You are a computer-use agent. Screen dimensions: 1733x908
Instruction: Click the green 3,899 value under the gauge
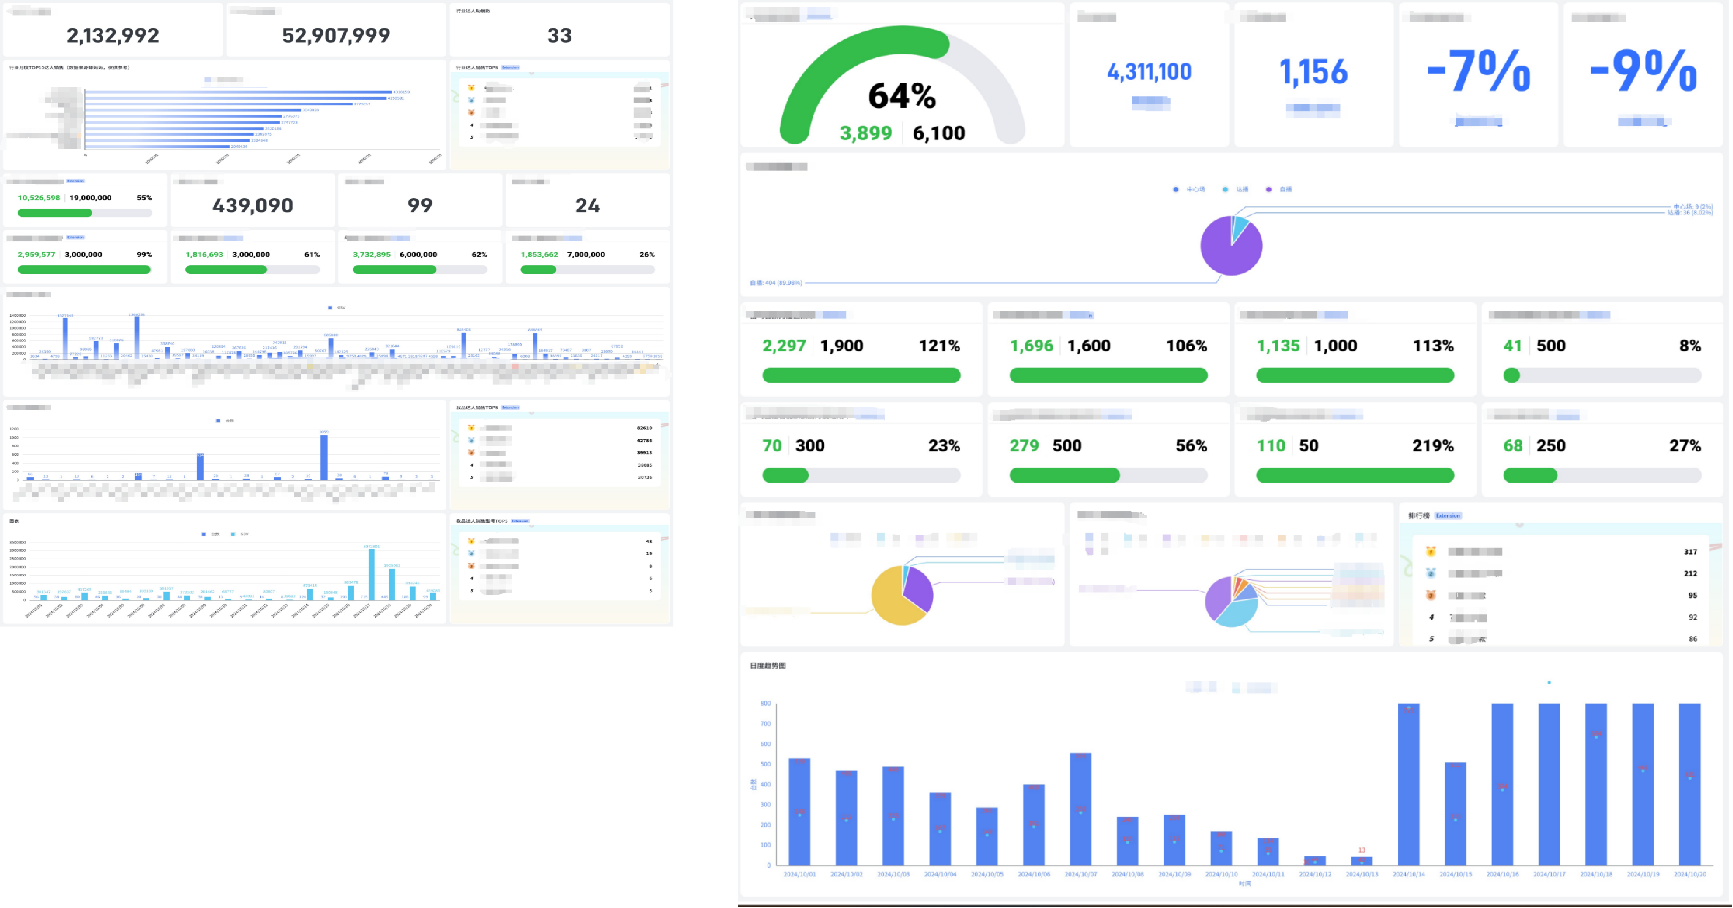pyautogui.click(x=866, y=133)
